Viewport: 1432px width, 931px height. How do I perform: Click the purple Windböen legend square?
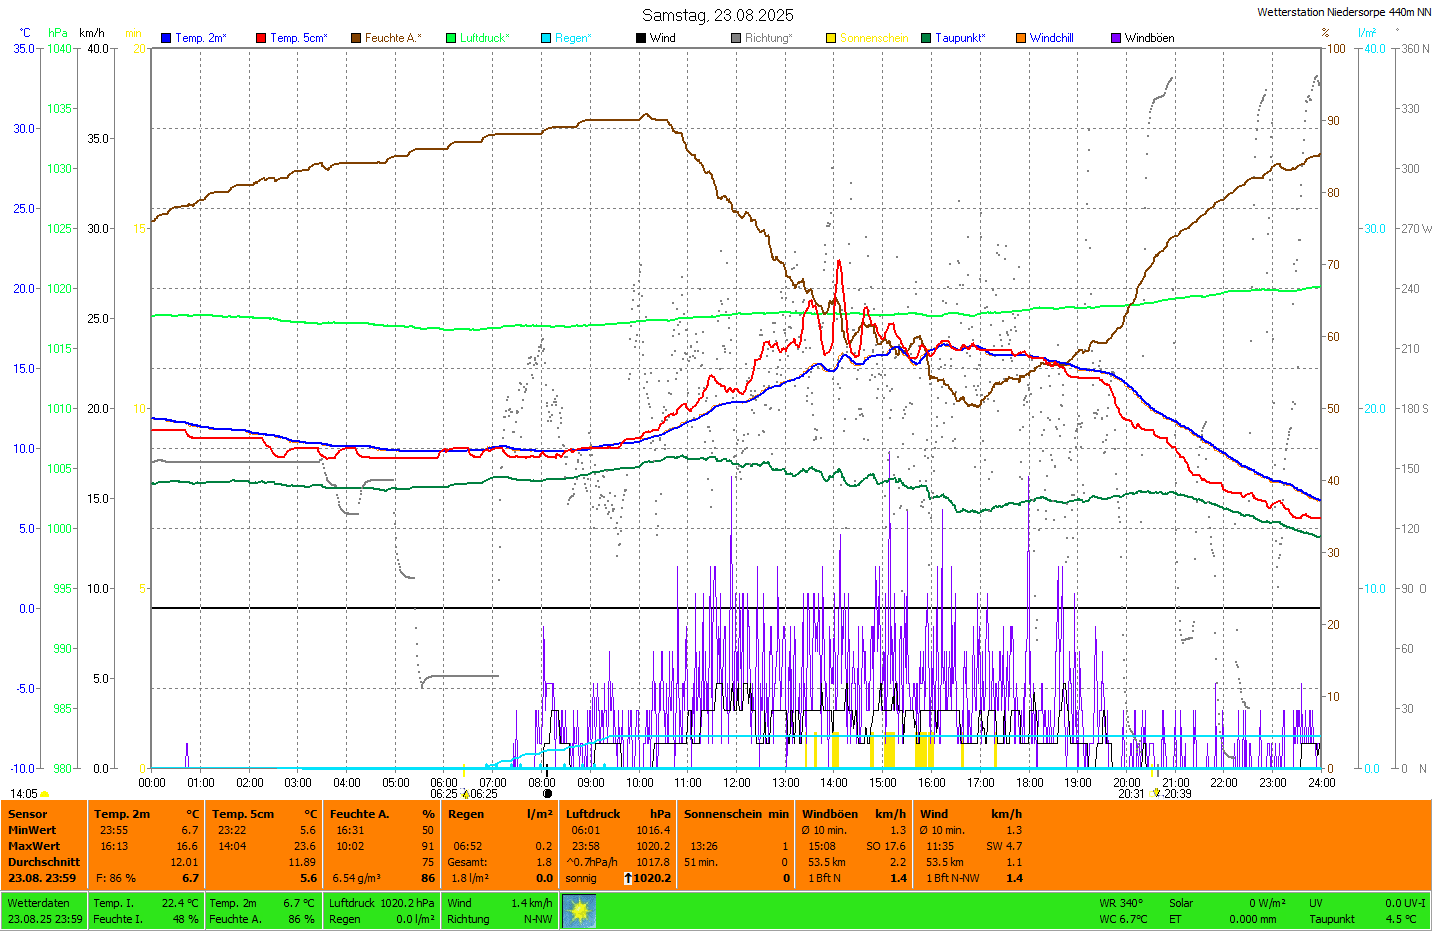pyautogui.click(x=1116, y=38)
